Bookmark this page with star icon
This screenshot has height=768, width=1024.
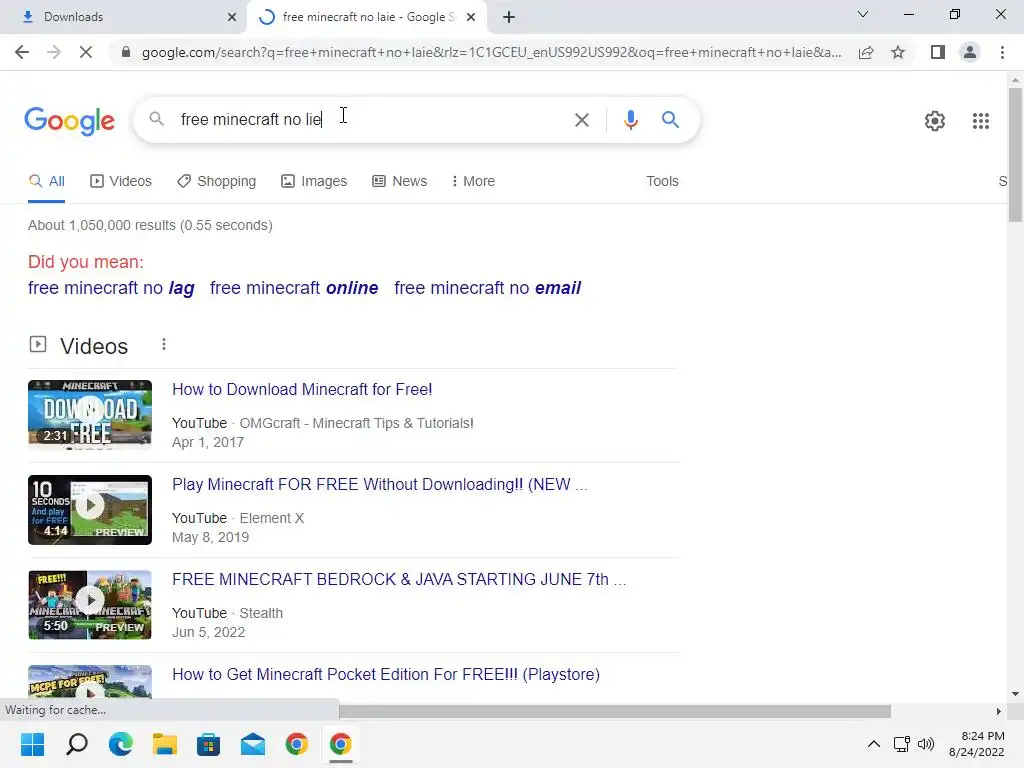pos(898,52)
